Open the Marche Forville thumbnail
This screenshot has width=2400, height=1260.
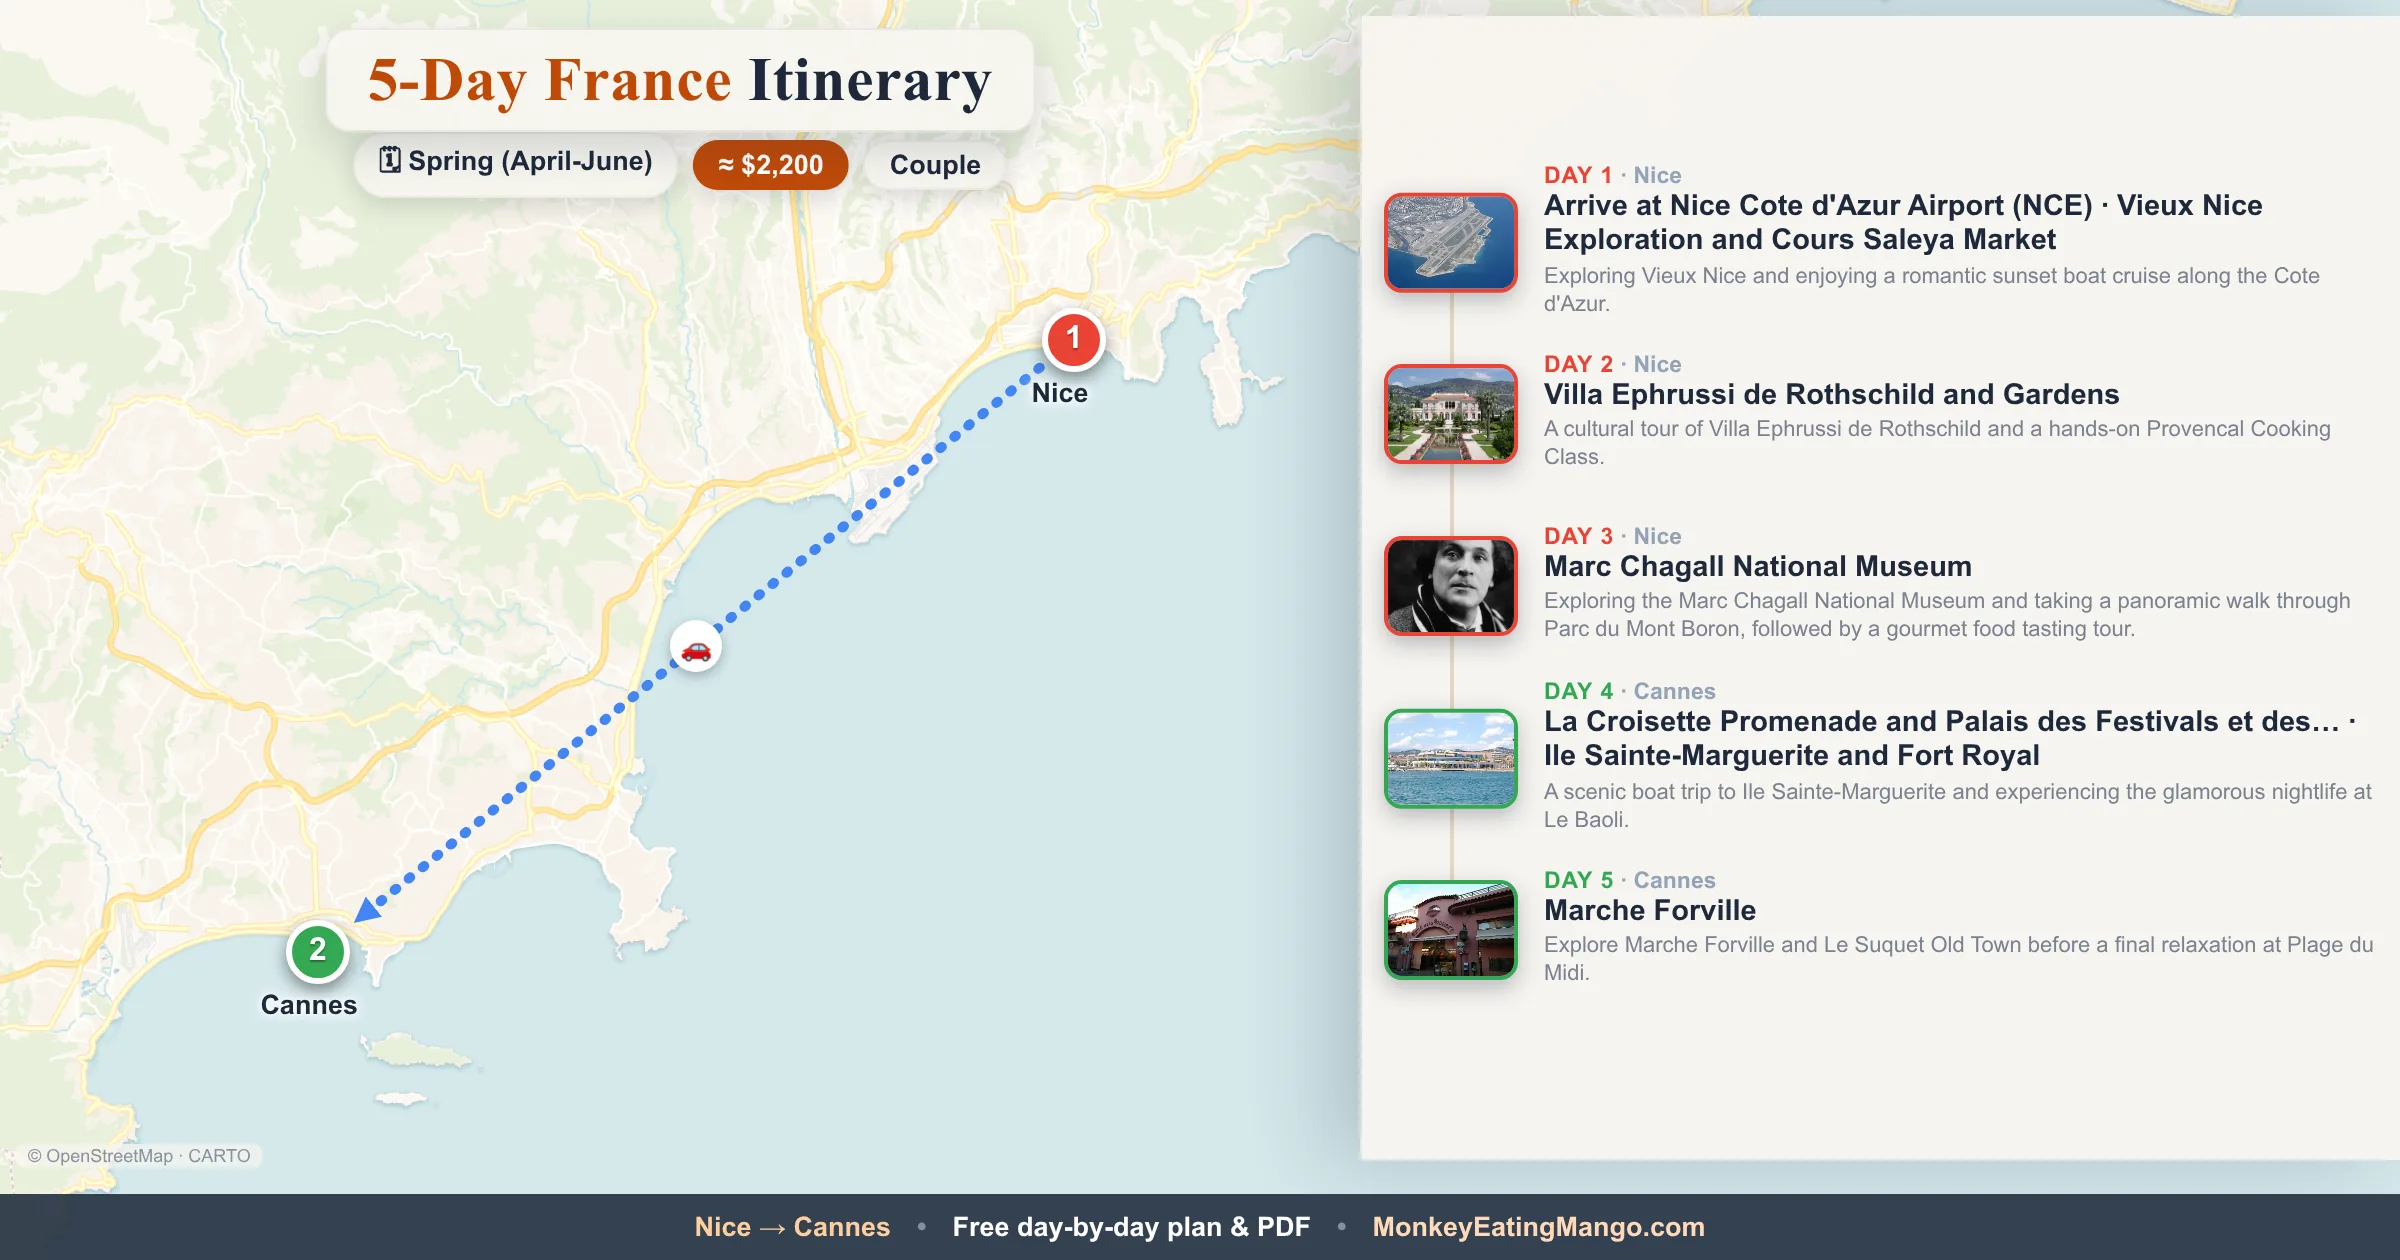click(x=1451, y=930)
